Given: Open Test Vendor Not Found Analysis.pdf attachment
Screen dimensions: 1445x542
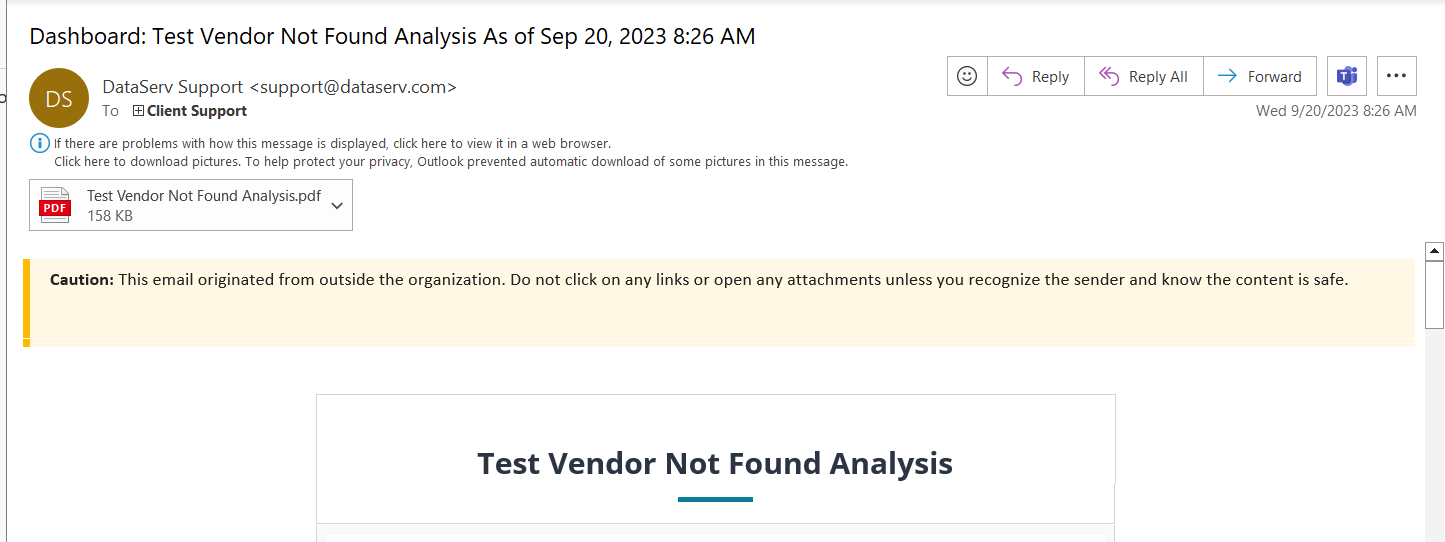Looking at the screenshot, I should [x=191, y=205].
